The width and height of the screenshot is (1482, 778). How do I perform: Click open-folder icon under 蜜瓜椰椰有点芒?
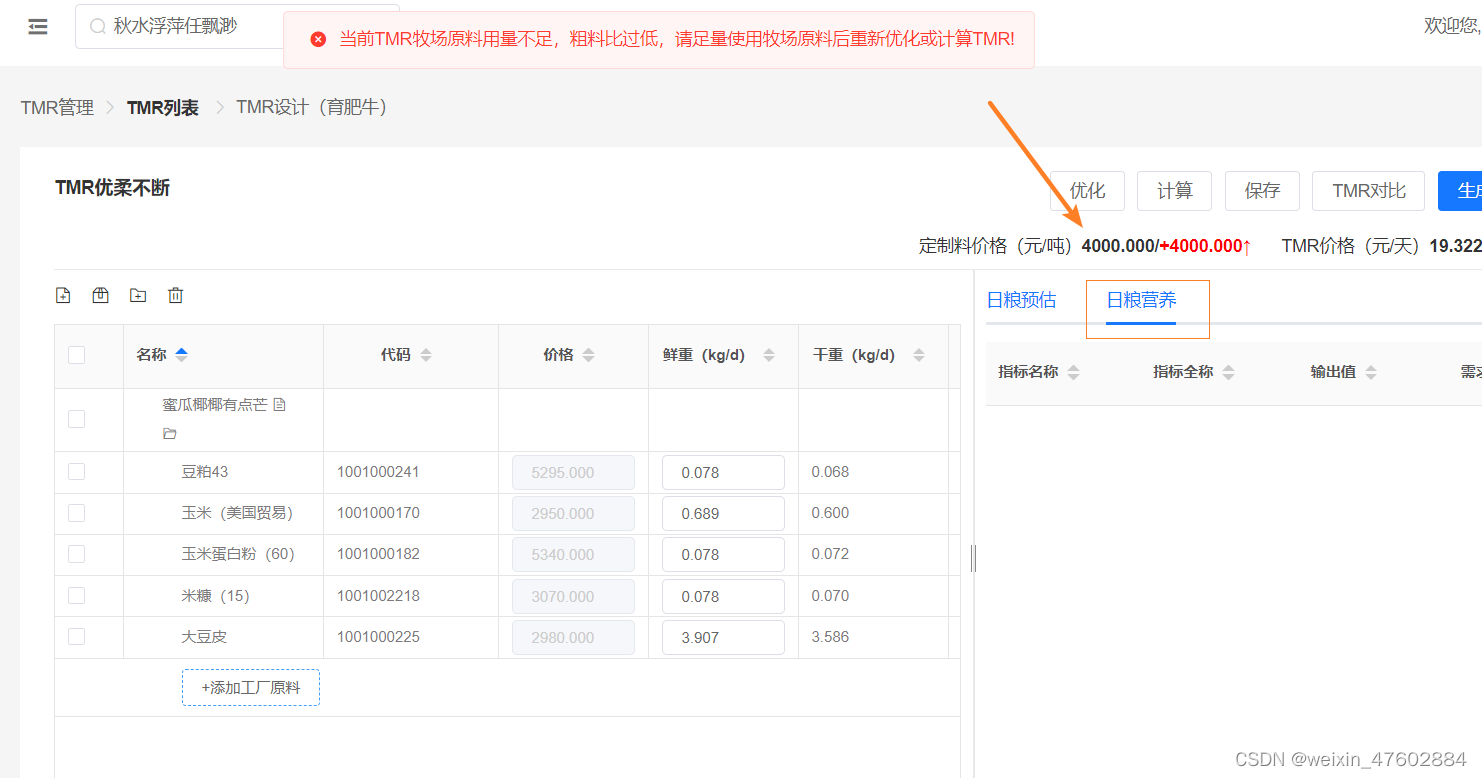pyautogui.click(x=170, y=434)
